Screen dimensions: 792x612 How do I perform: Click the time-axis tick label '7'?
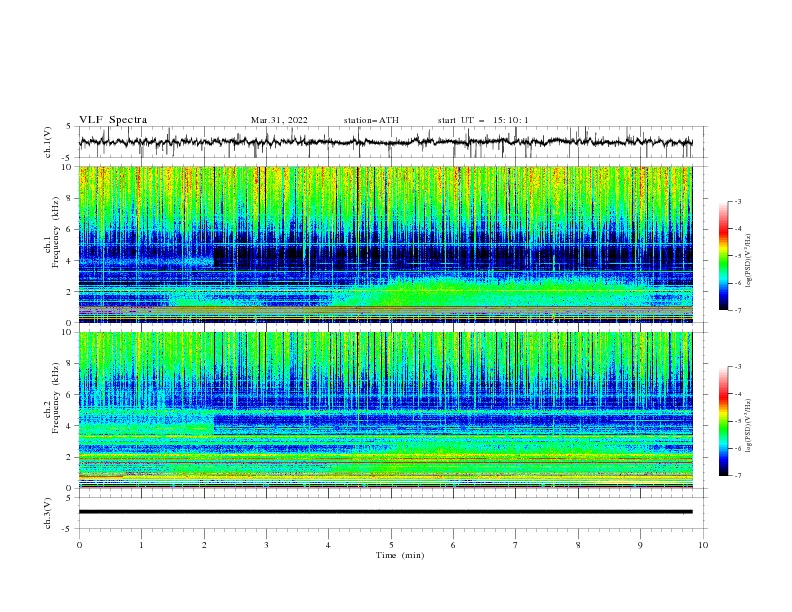tap(516, 545)
